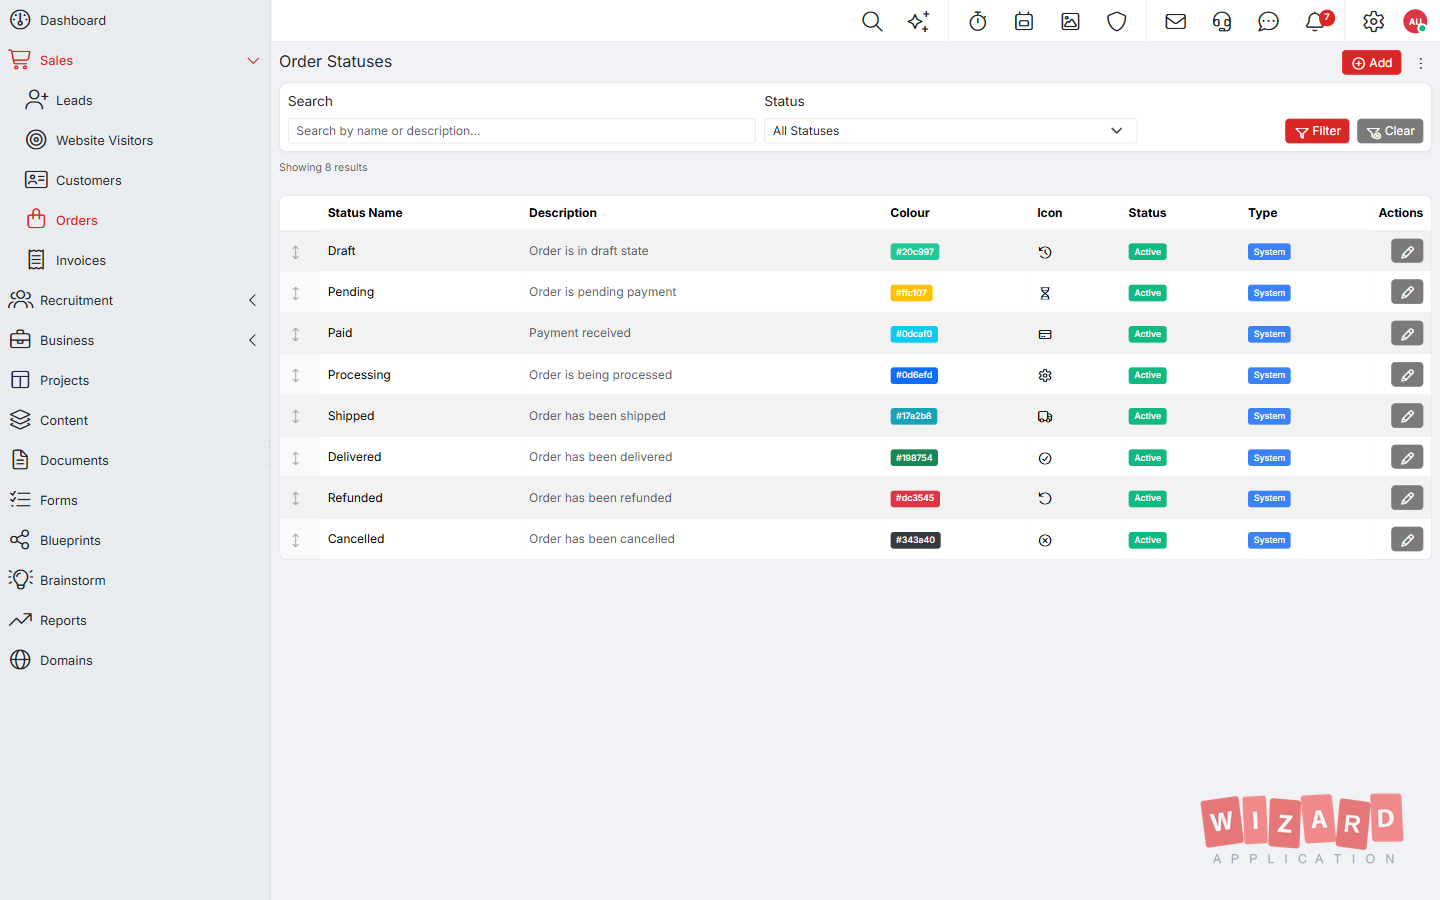Open Content in the sidebar
1440x900 pixels.
click(64, 420)
